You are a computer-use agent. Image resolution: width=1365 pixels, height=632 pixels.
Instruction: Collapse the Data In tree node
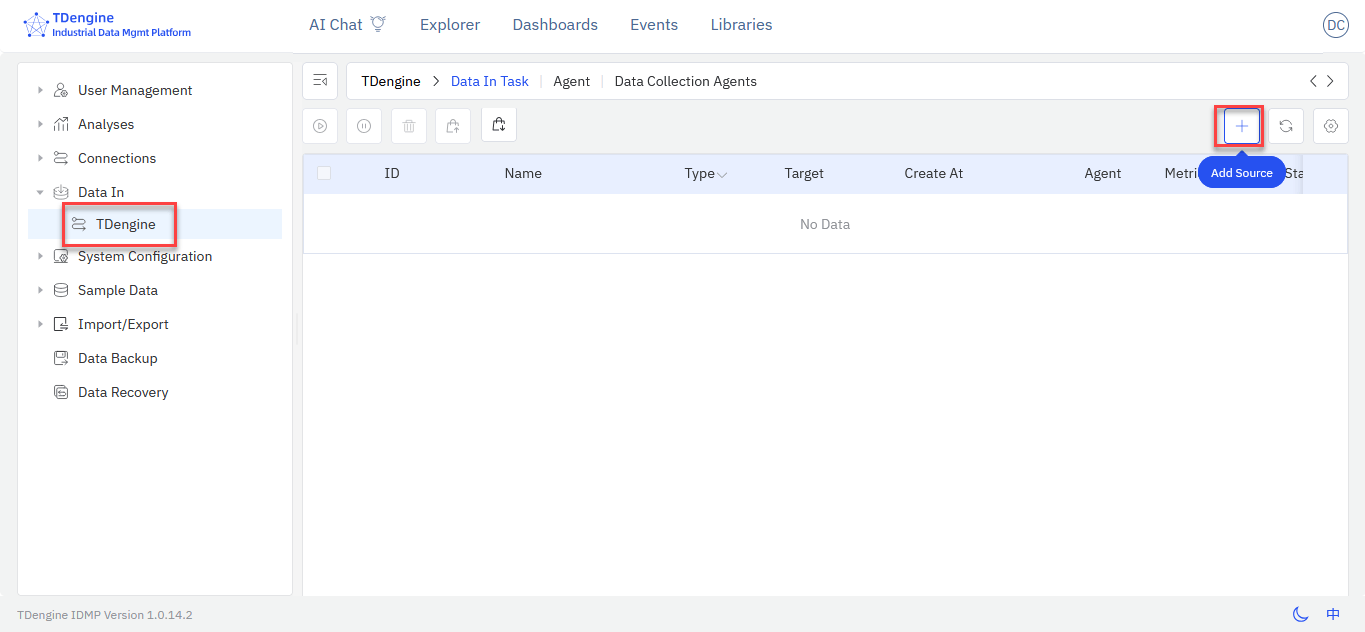click(x=40, y=192)
